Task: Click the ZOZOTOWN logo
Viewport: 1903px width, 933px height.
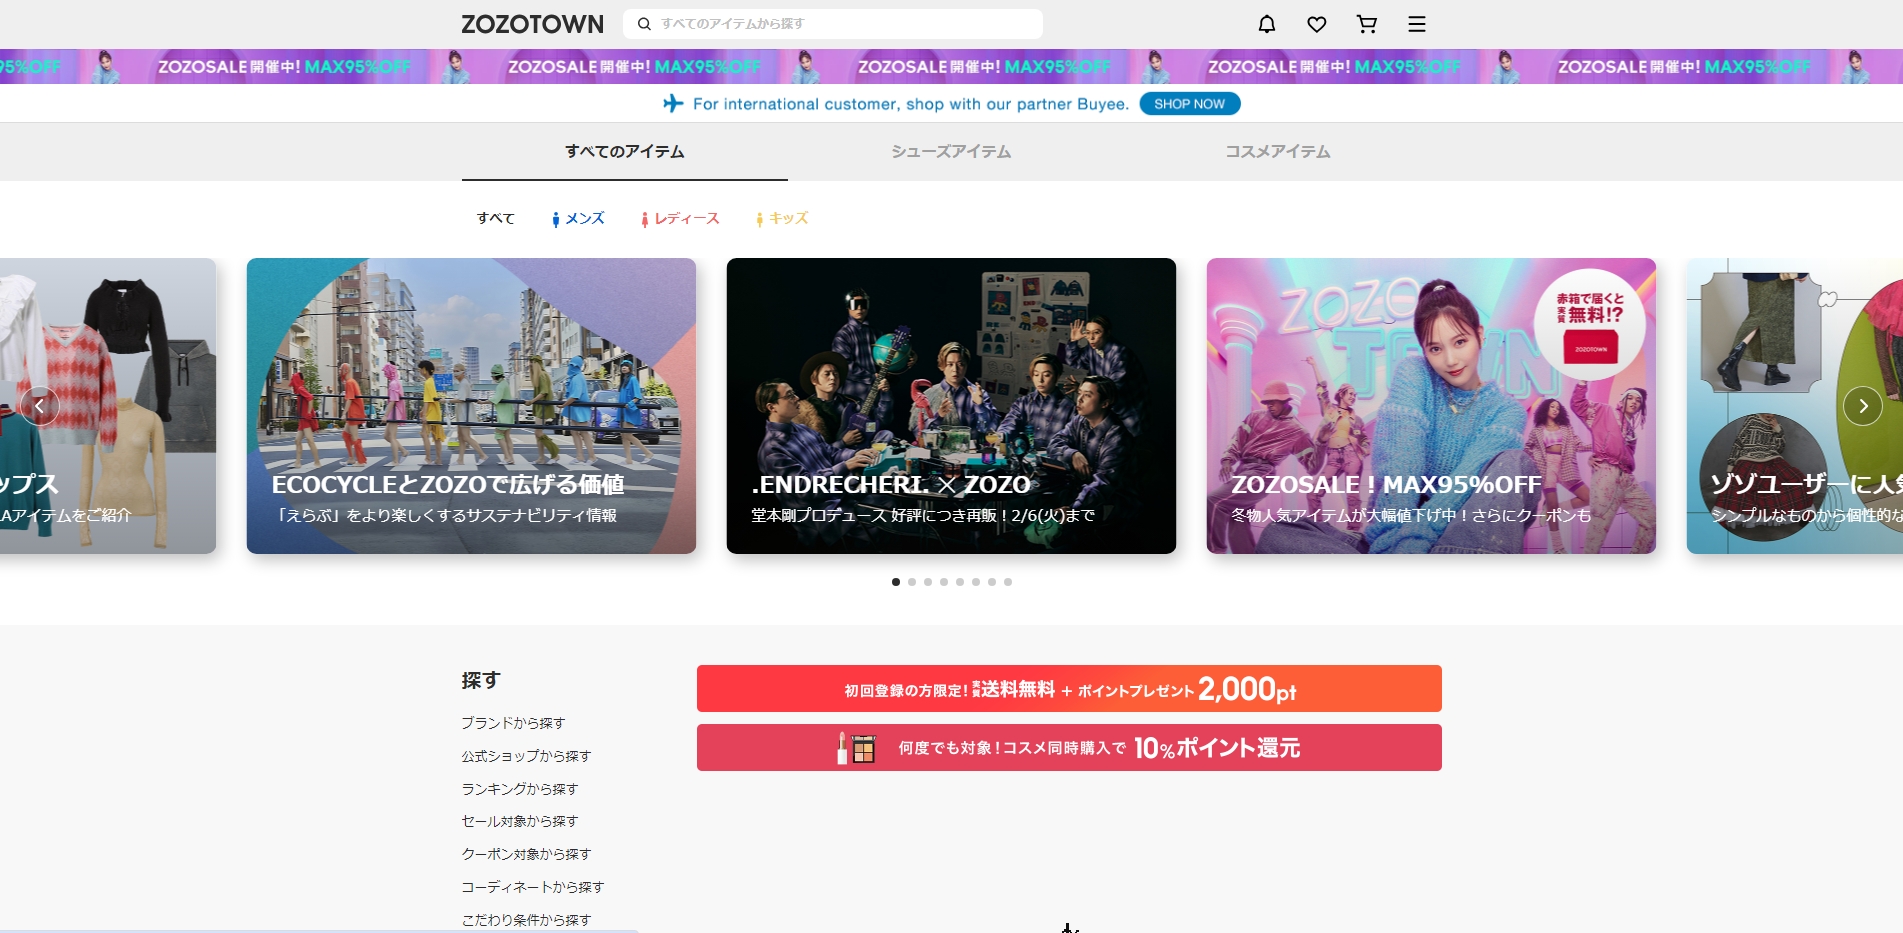Action: [x=532, y=24]
